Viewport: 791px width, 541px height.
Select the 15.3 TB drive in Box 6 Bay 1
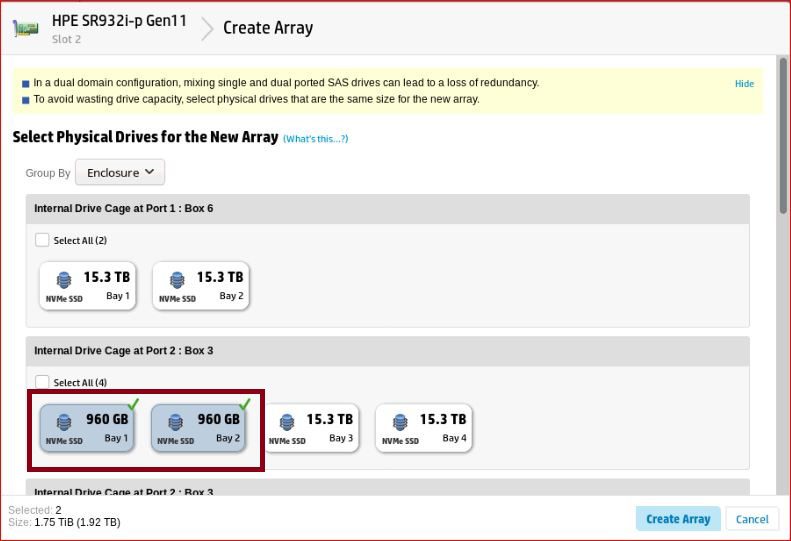[87, 286]
